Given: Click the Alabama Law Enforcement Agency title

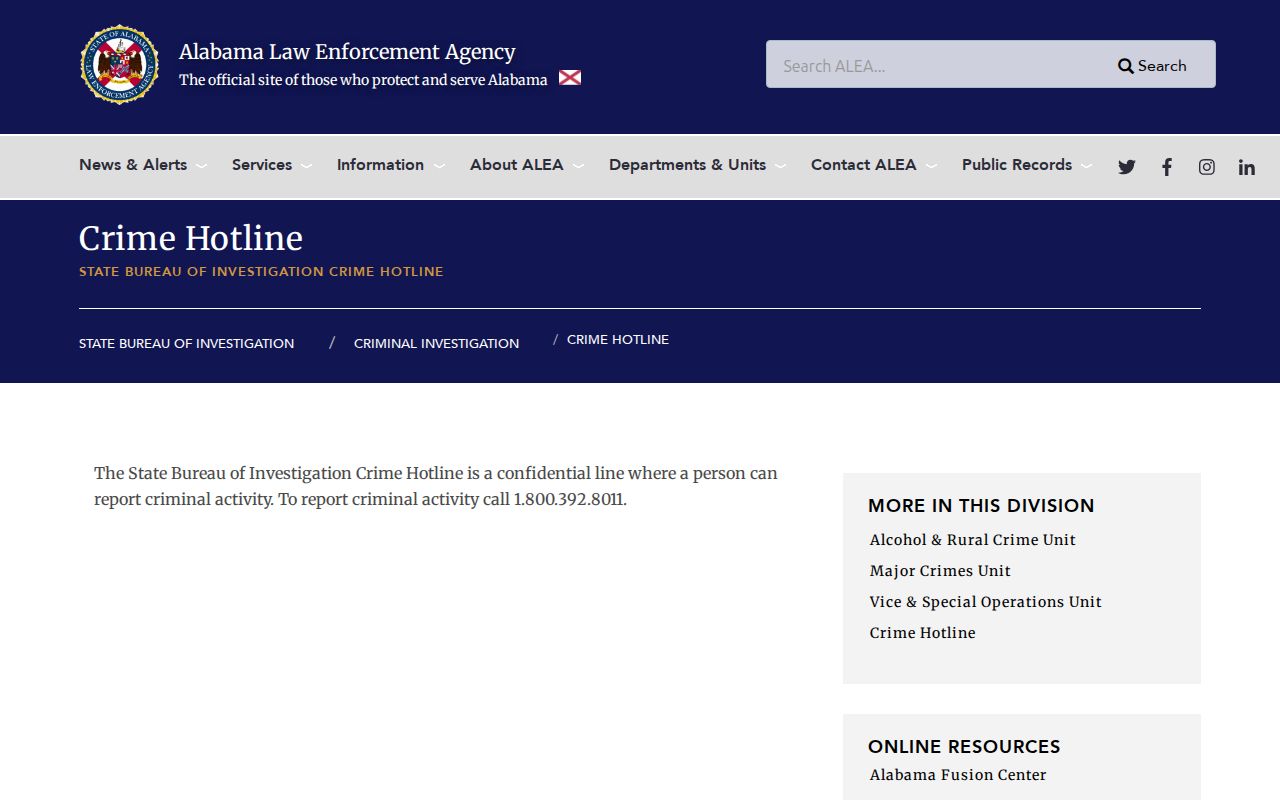Looking at the screenshot, I should [347, 52].
